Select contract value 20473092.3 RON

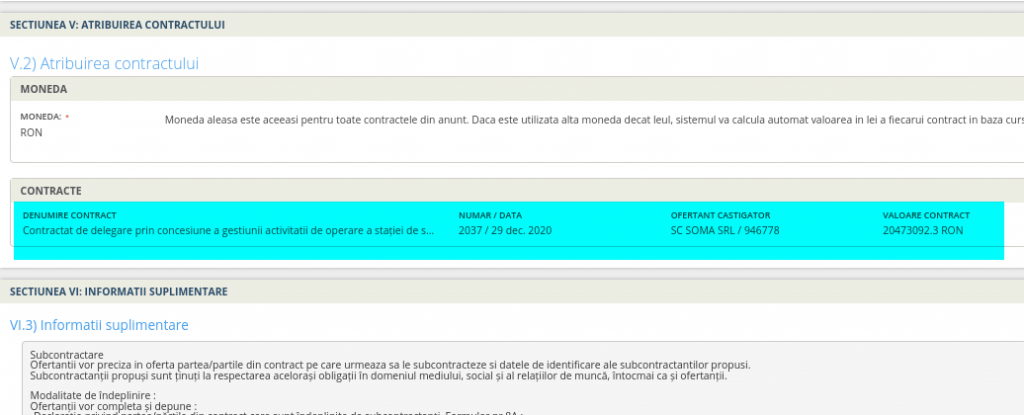pyautogui.click(x=922, y=230)
